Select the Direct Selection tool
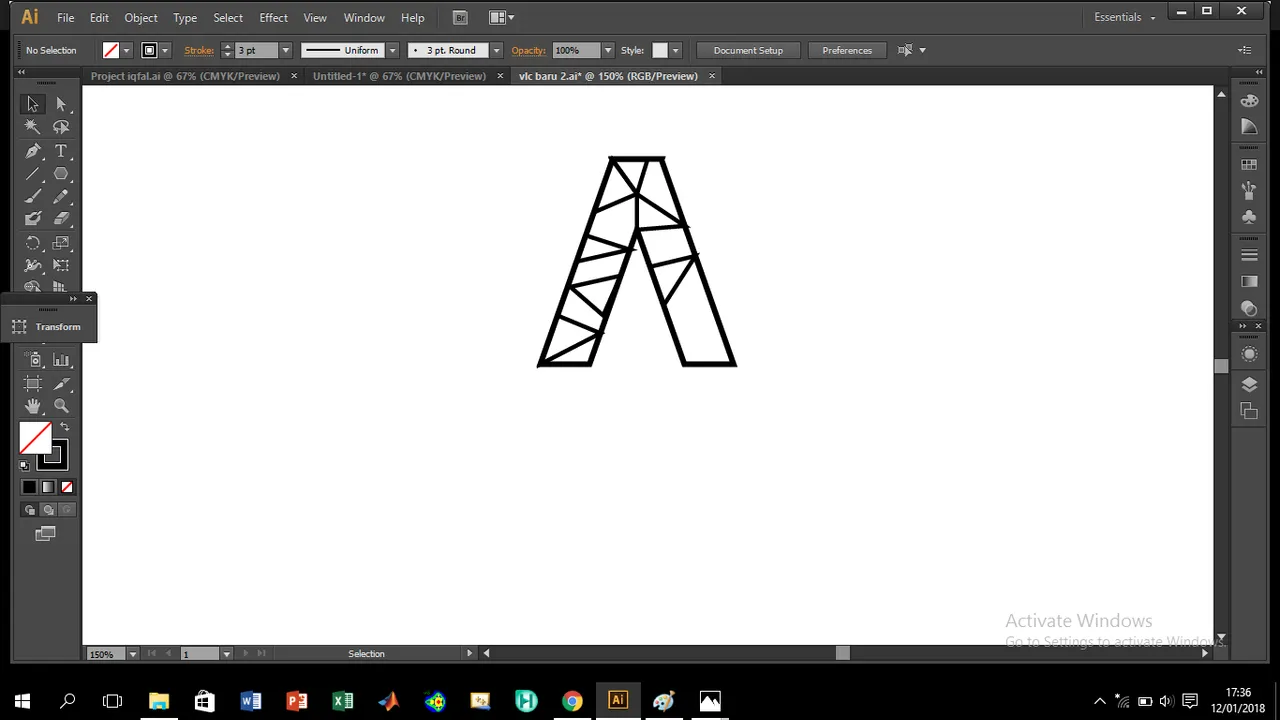The width and height of the screenshot is (1280, 720). (61, 104)
